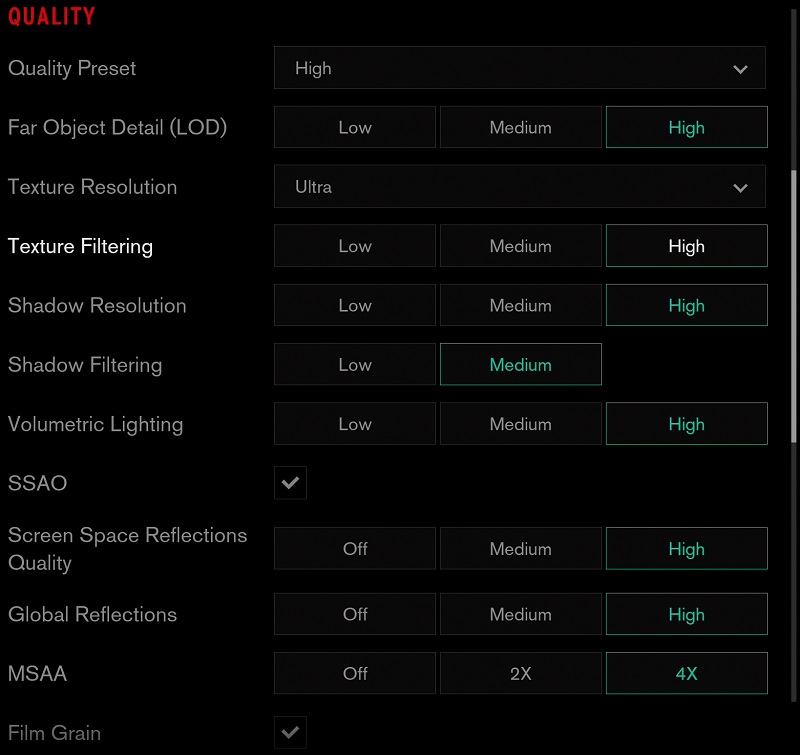
Task: Turn off the Film Grain checkbox
Action: point(290,732)
